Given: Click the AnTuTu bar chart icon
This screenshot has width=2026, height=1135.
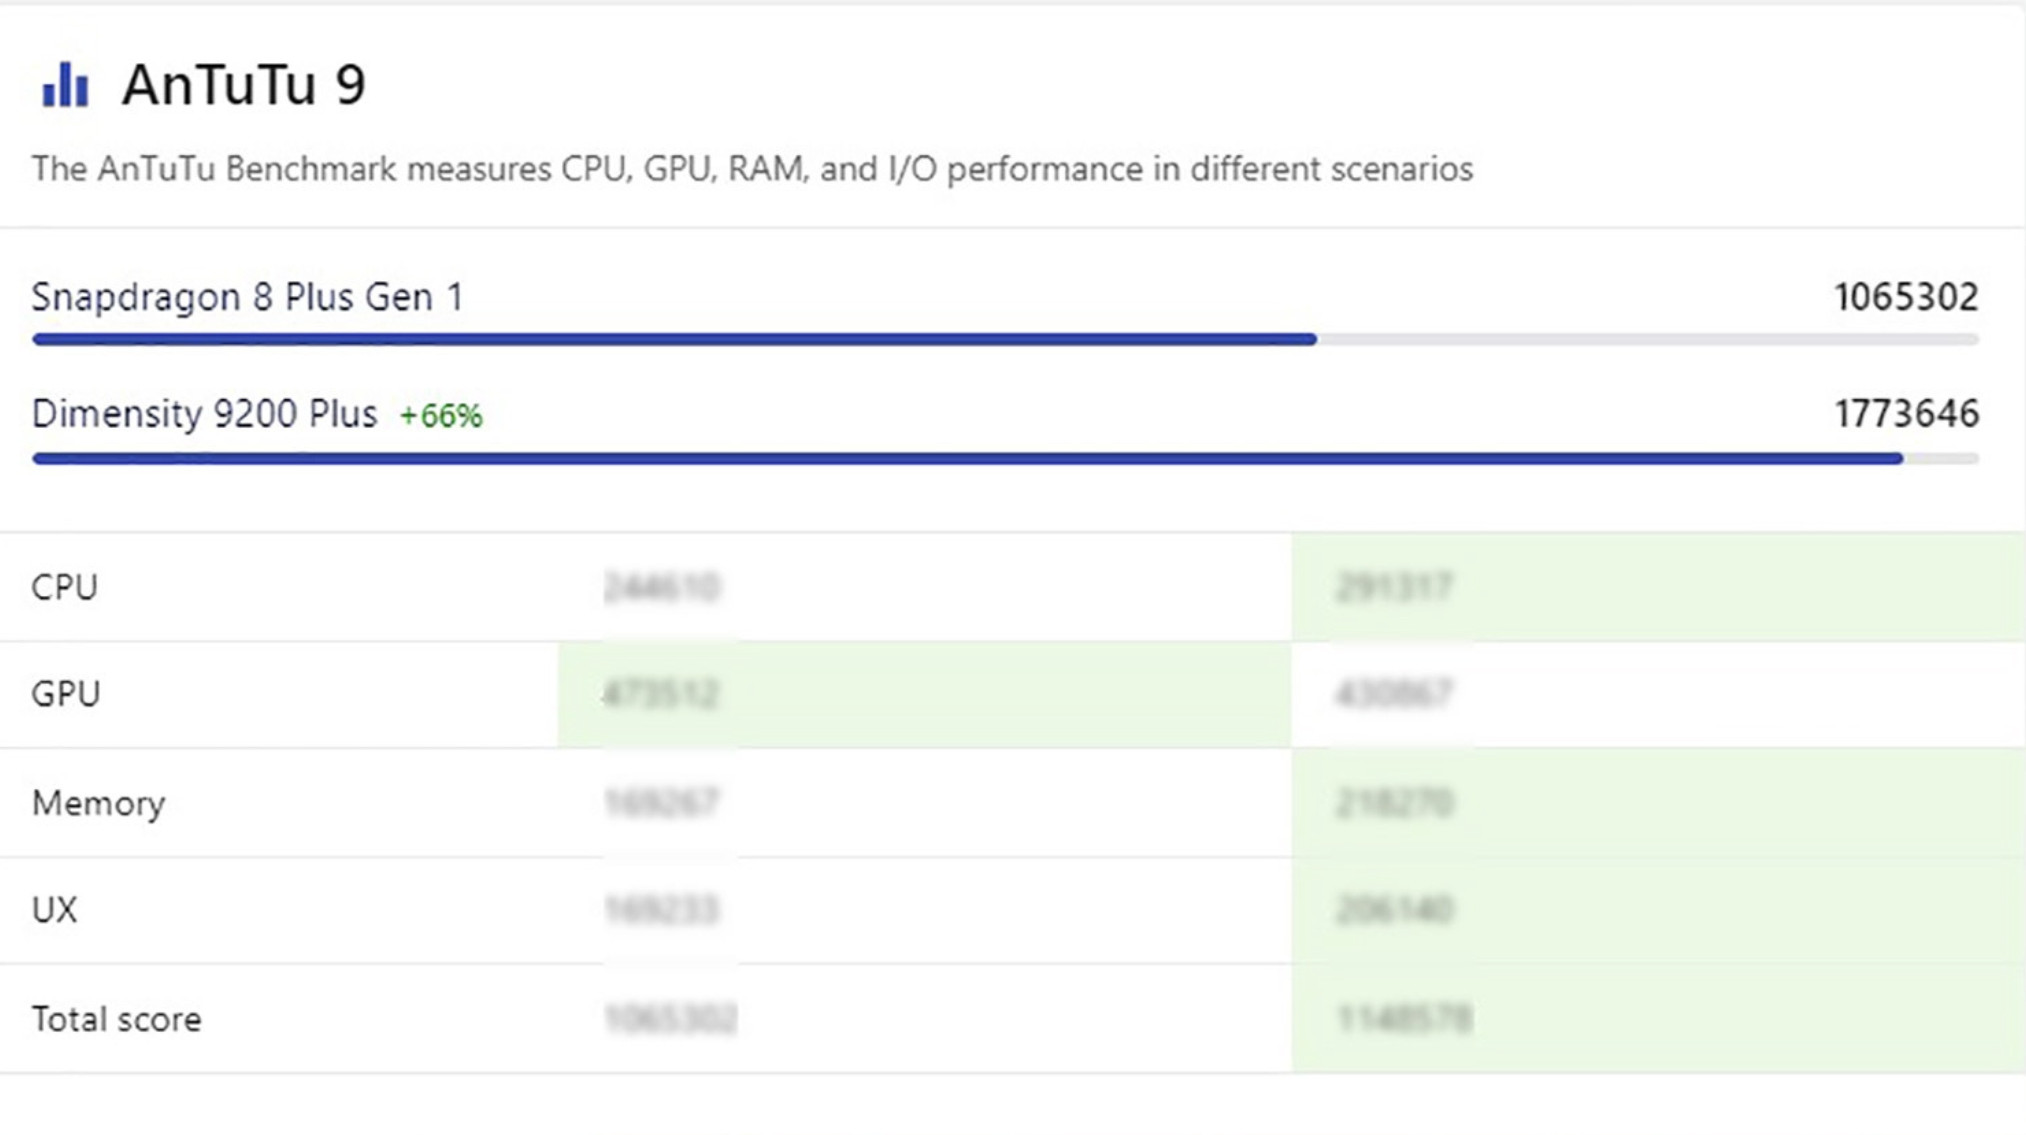Looking at the screenshot, I should (x=65, y=85).
